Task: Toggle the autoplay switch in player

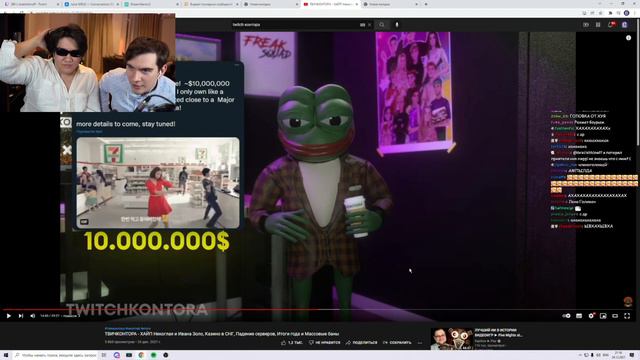Action: click(x=566, y=316)
